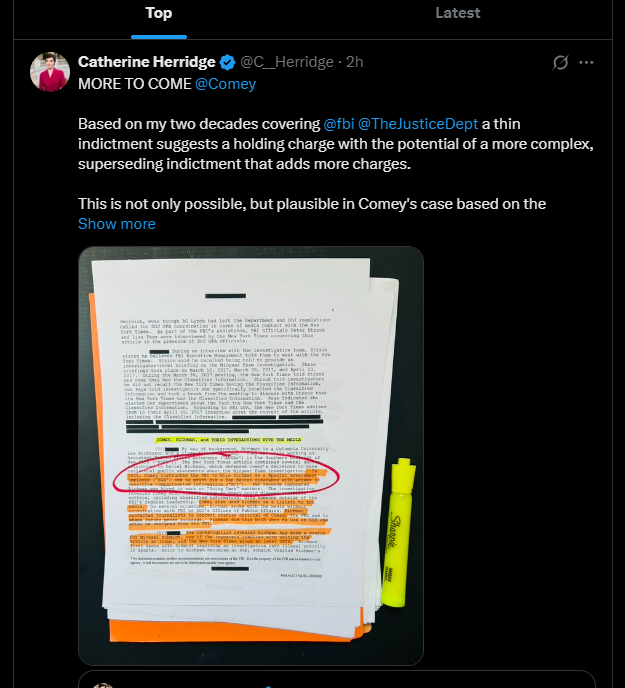The height and width of the screenshot is (688, 625).
Task: Open post via 'MORE TO COME' text
Action: point(135,84)
